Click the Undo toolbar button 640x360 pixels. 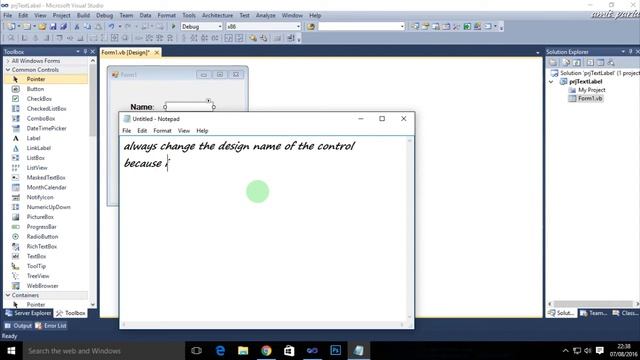[x=111, y=27]
